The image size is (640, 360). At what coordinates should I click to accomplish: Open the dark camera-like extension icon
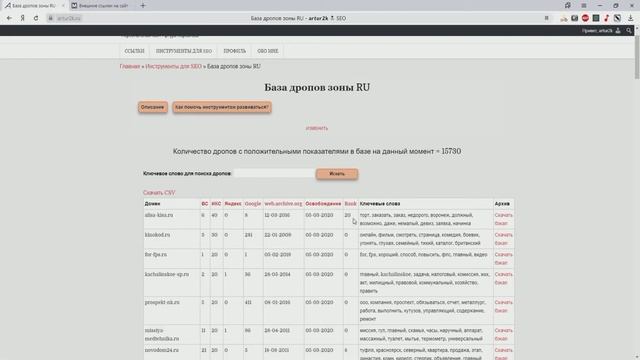574,18
